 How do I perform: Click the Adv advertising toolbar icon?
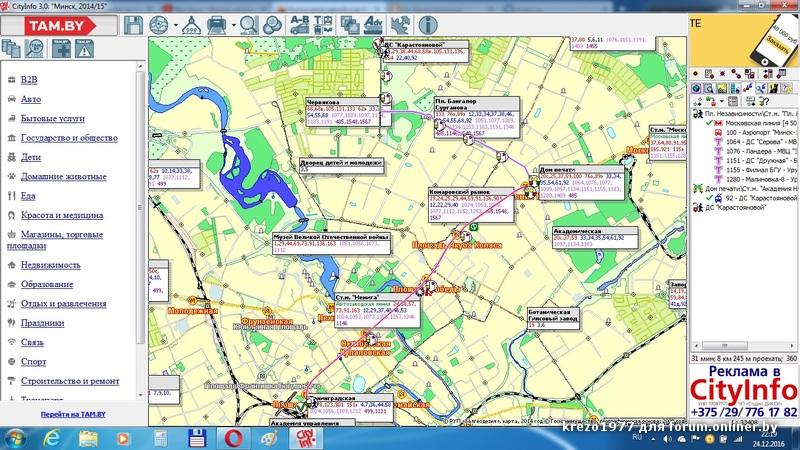tap(373, 25)
